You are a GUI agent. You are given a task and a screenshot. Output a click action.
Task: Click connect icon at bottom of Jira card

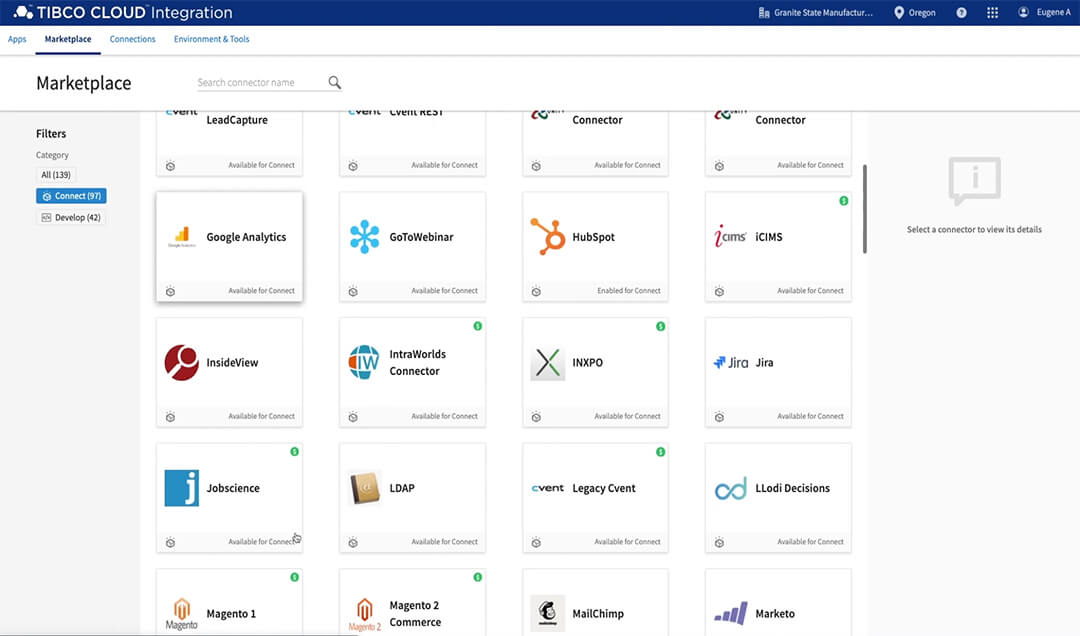tap(719, 417)
